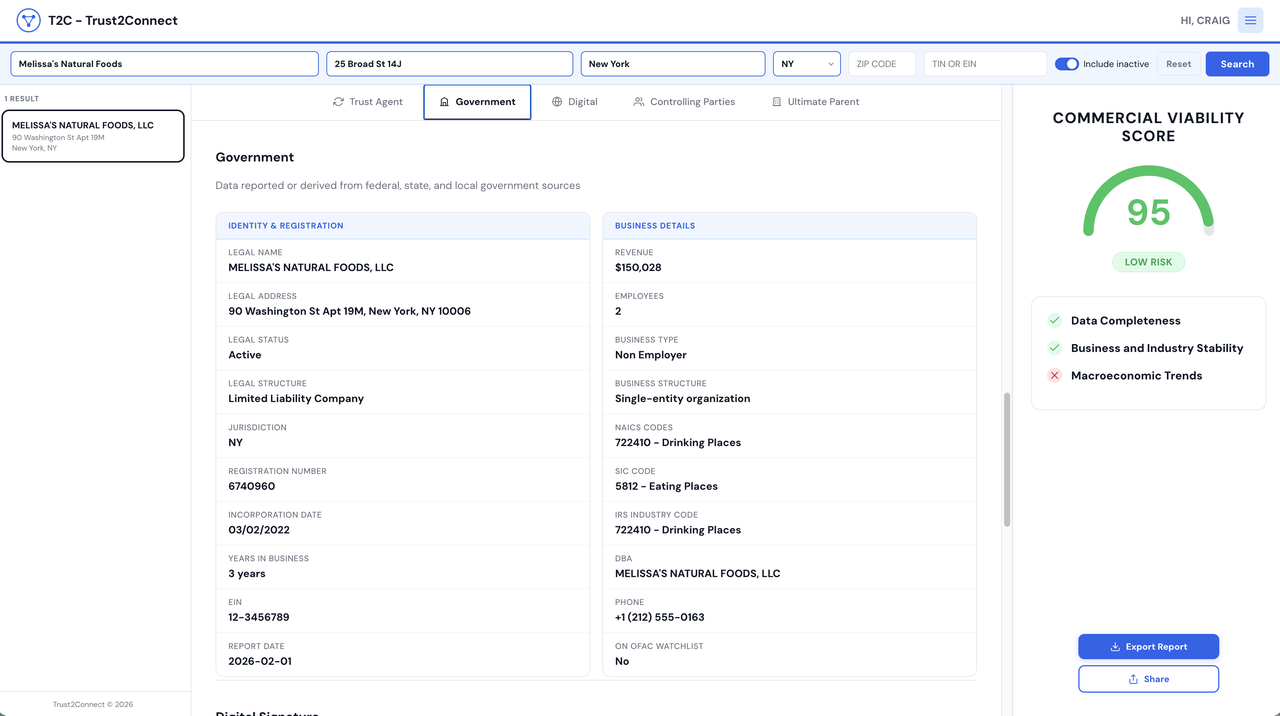Click the incorporation date 03/02/2022

point(261,530)
